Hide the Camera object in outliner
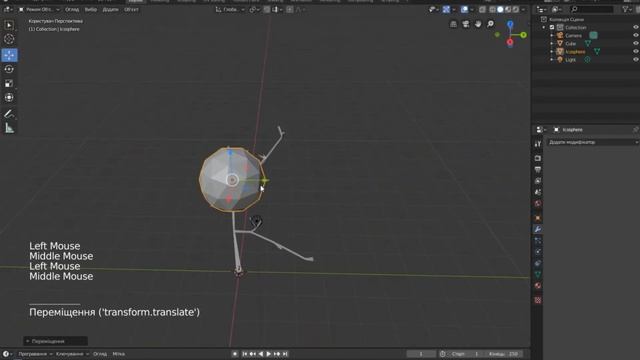Screen dimensions: 640x360 [636, 36]
